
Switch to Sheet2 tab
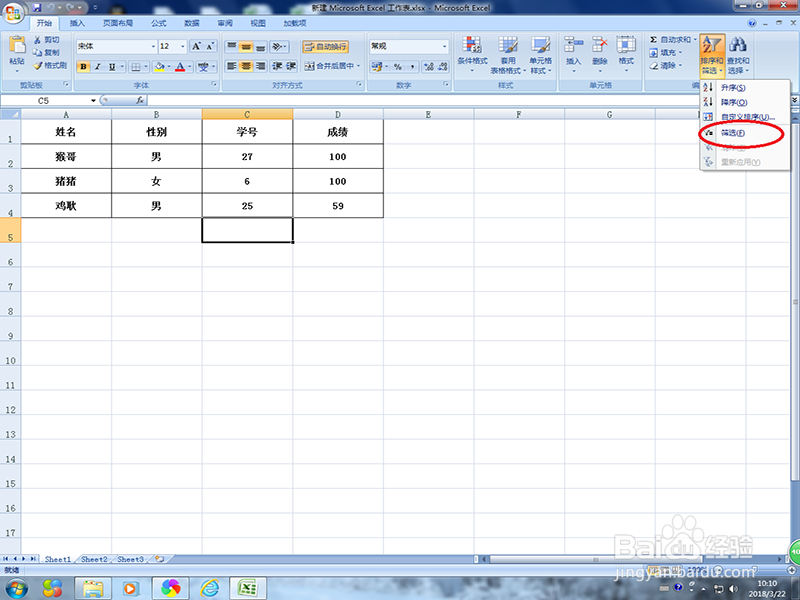pos(94,559)
